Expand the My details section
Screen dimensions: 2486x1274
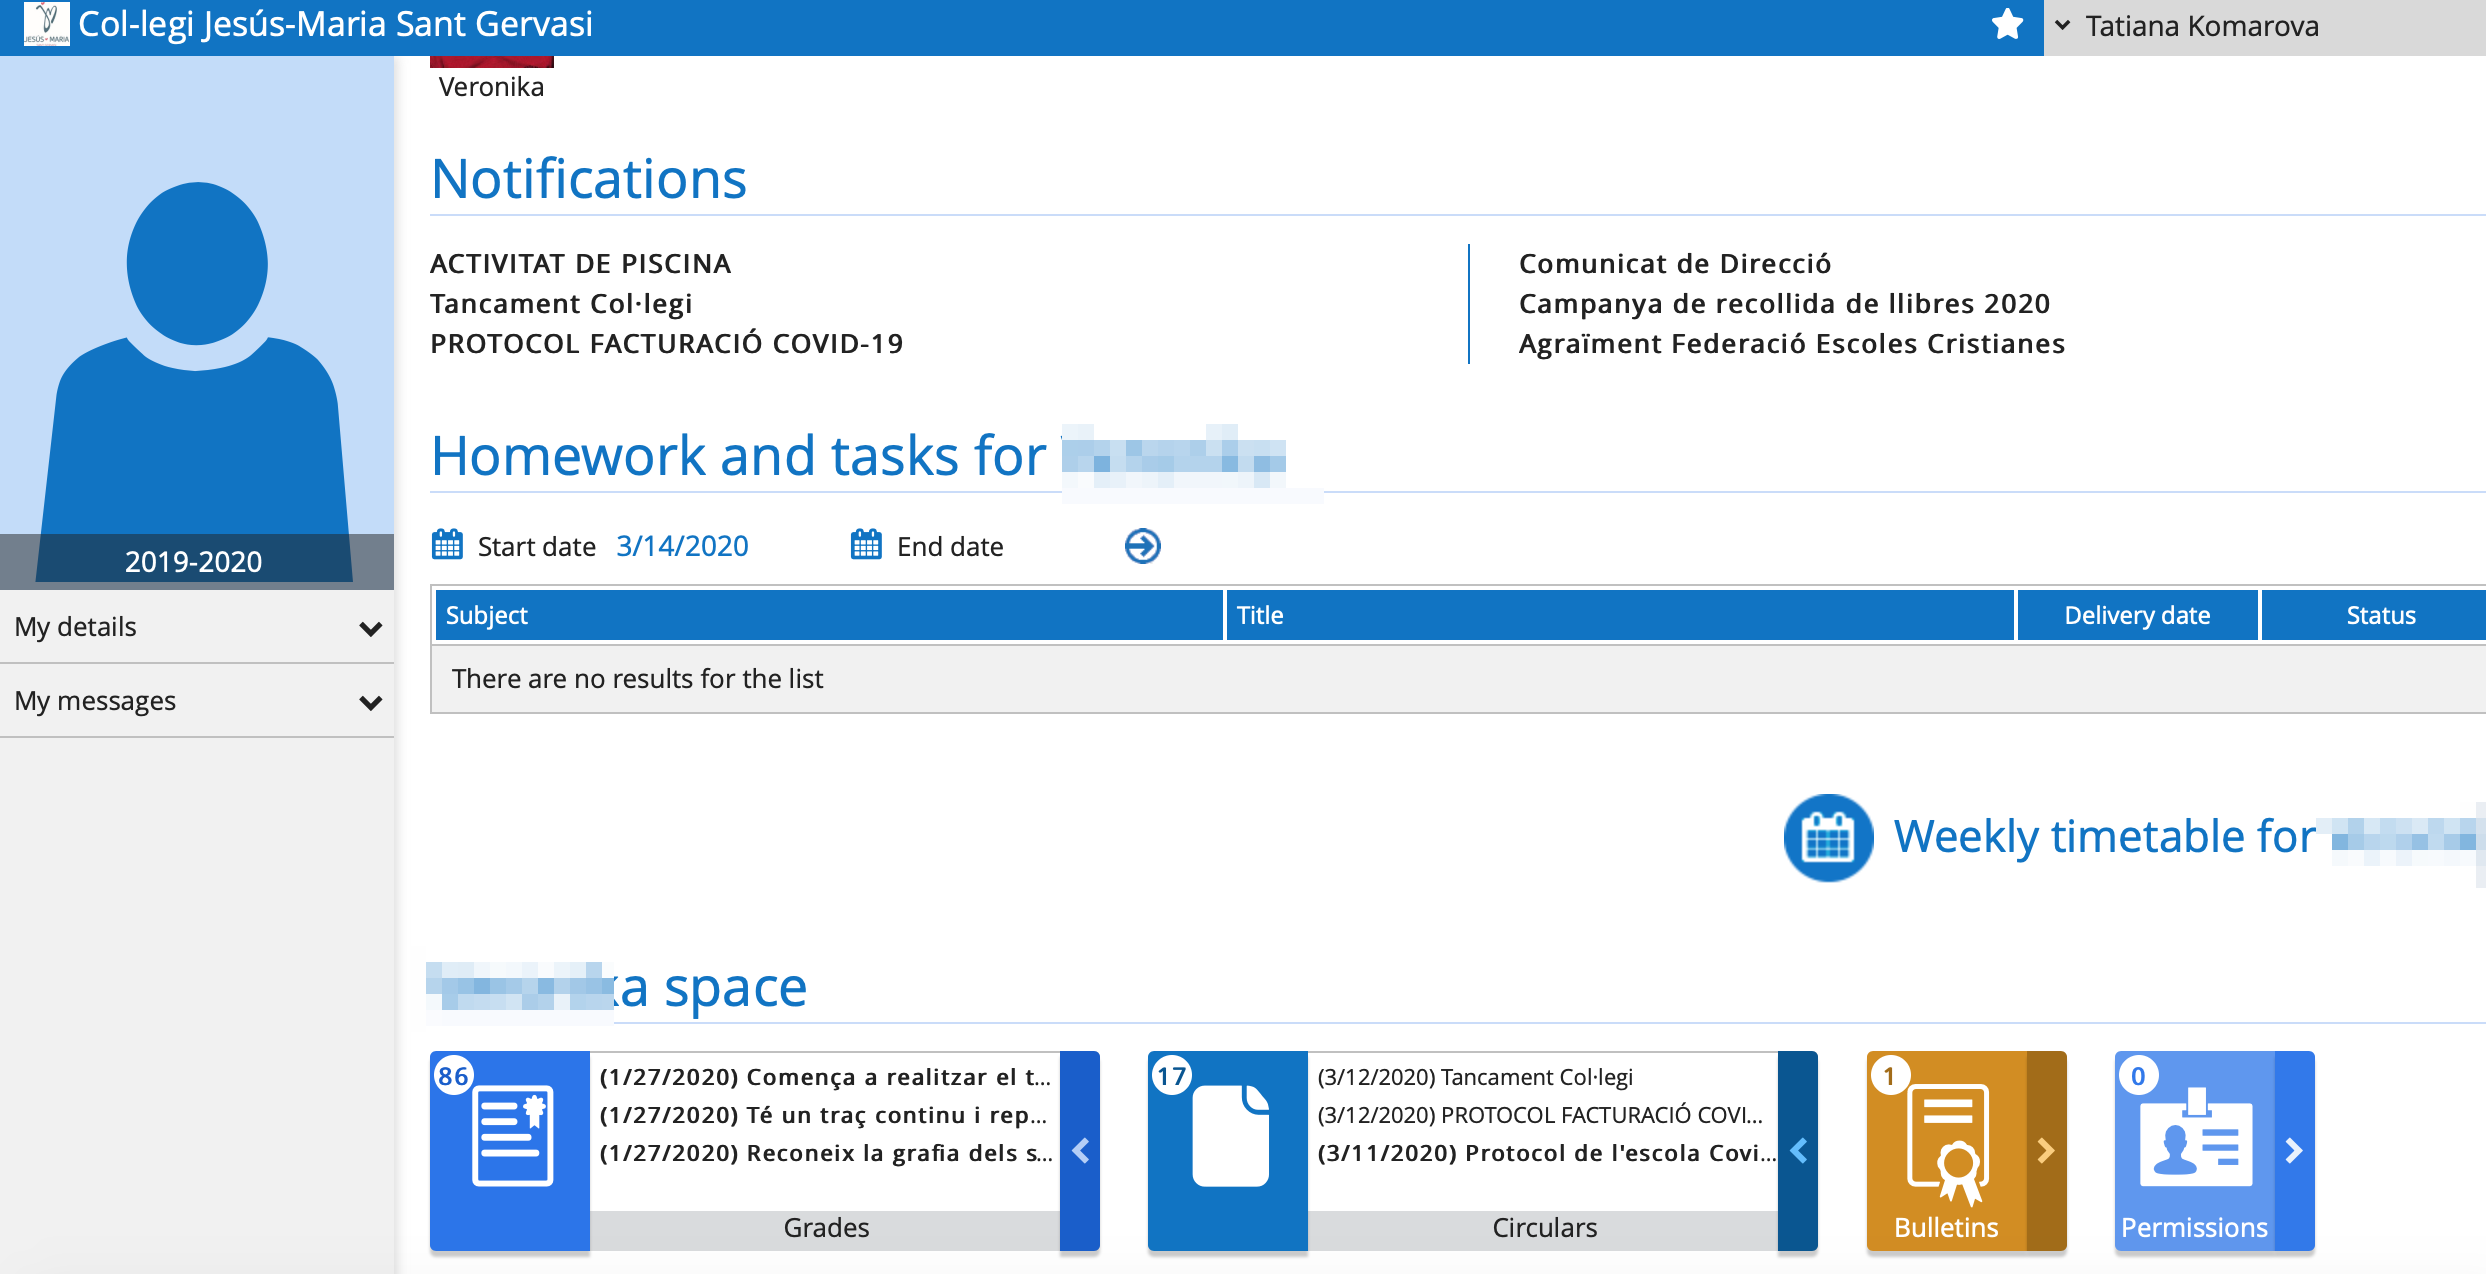click(195, 626)
